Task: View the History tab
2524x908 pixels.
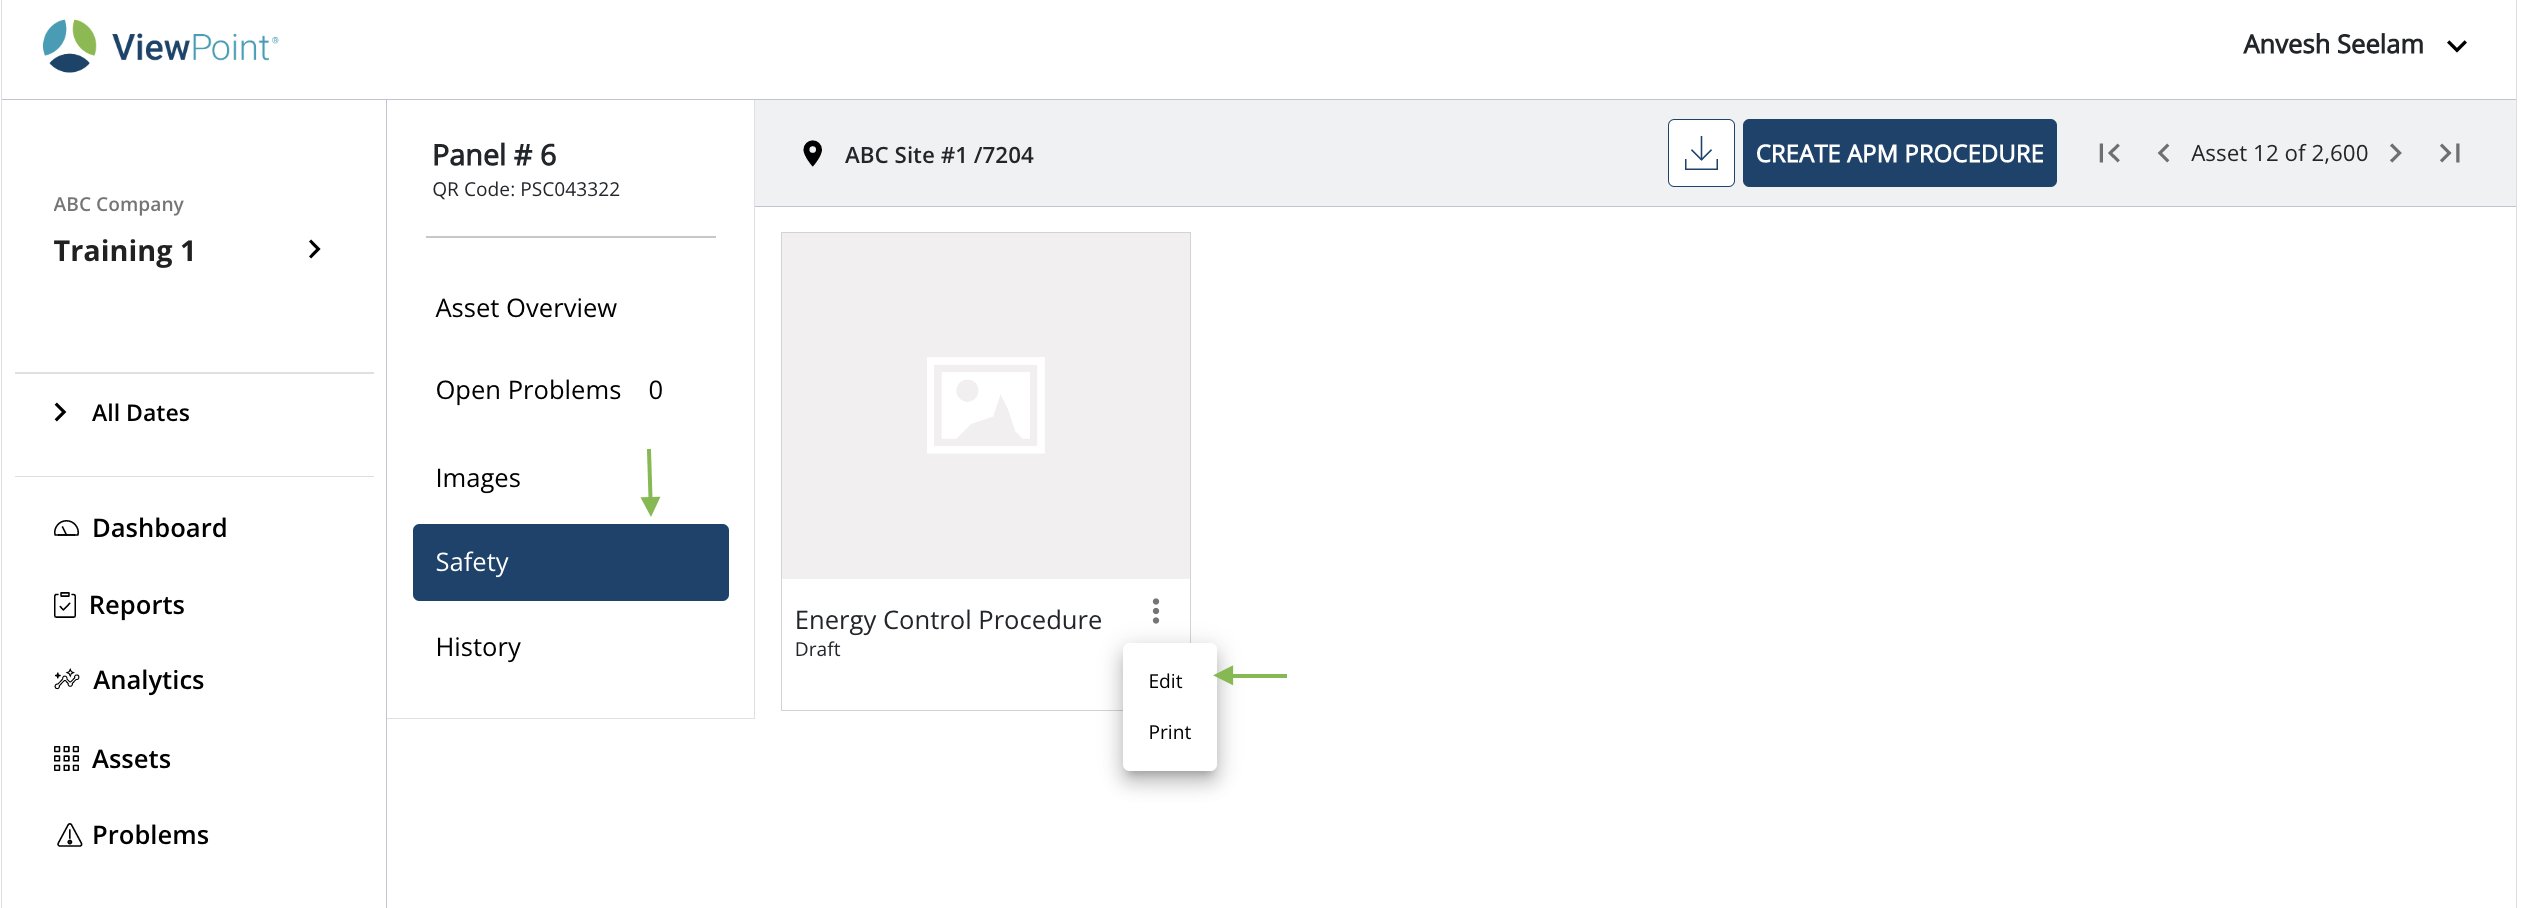Action: (478, 647)
